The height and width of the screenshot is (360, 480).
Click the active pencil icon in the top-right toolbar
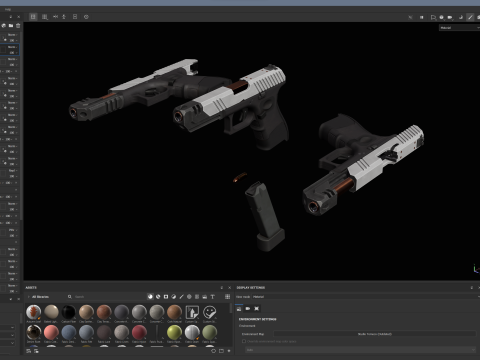tap(470, 17)
